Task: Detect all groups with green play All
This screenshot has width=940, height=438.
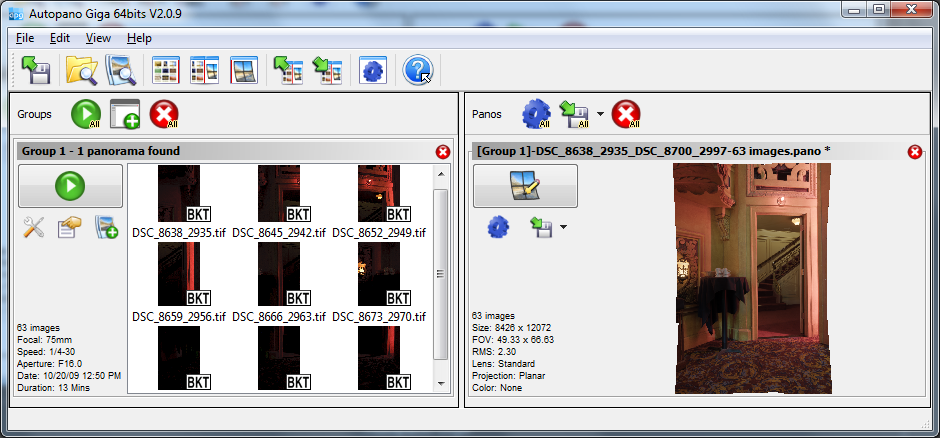Action: pyautogui.click(x=86, y=114)
